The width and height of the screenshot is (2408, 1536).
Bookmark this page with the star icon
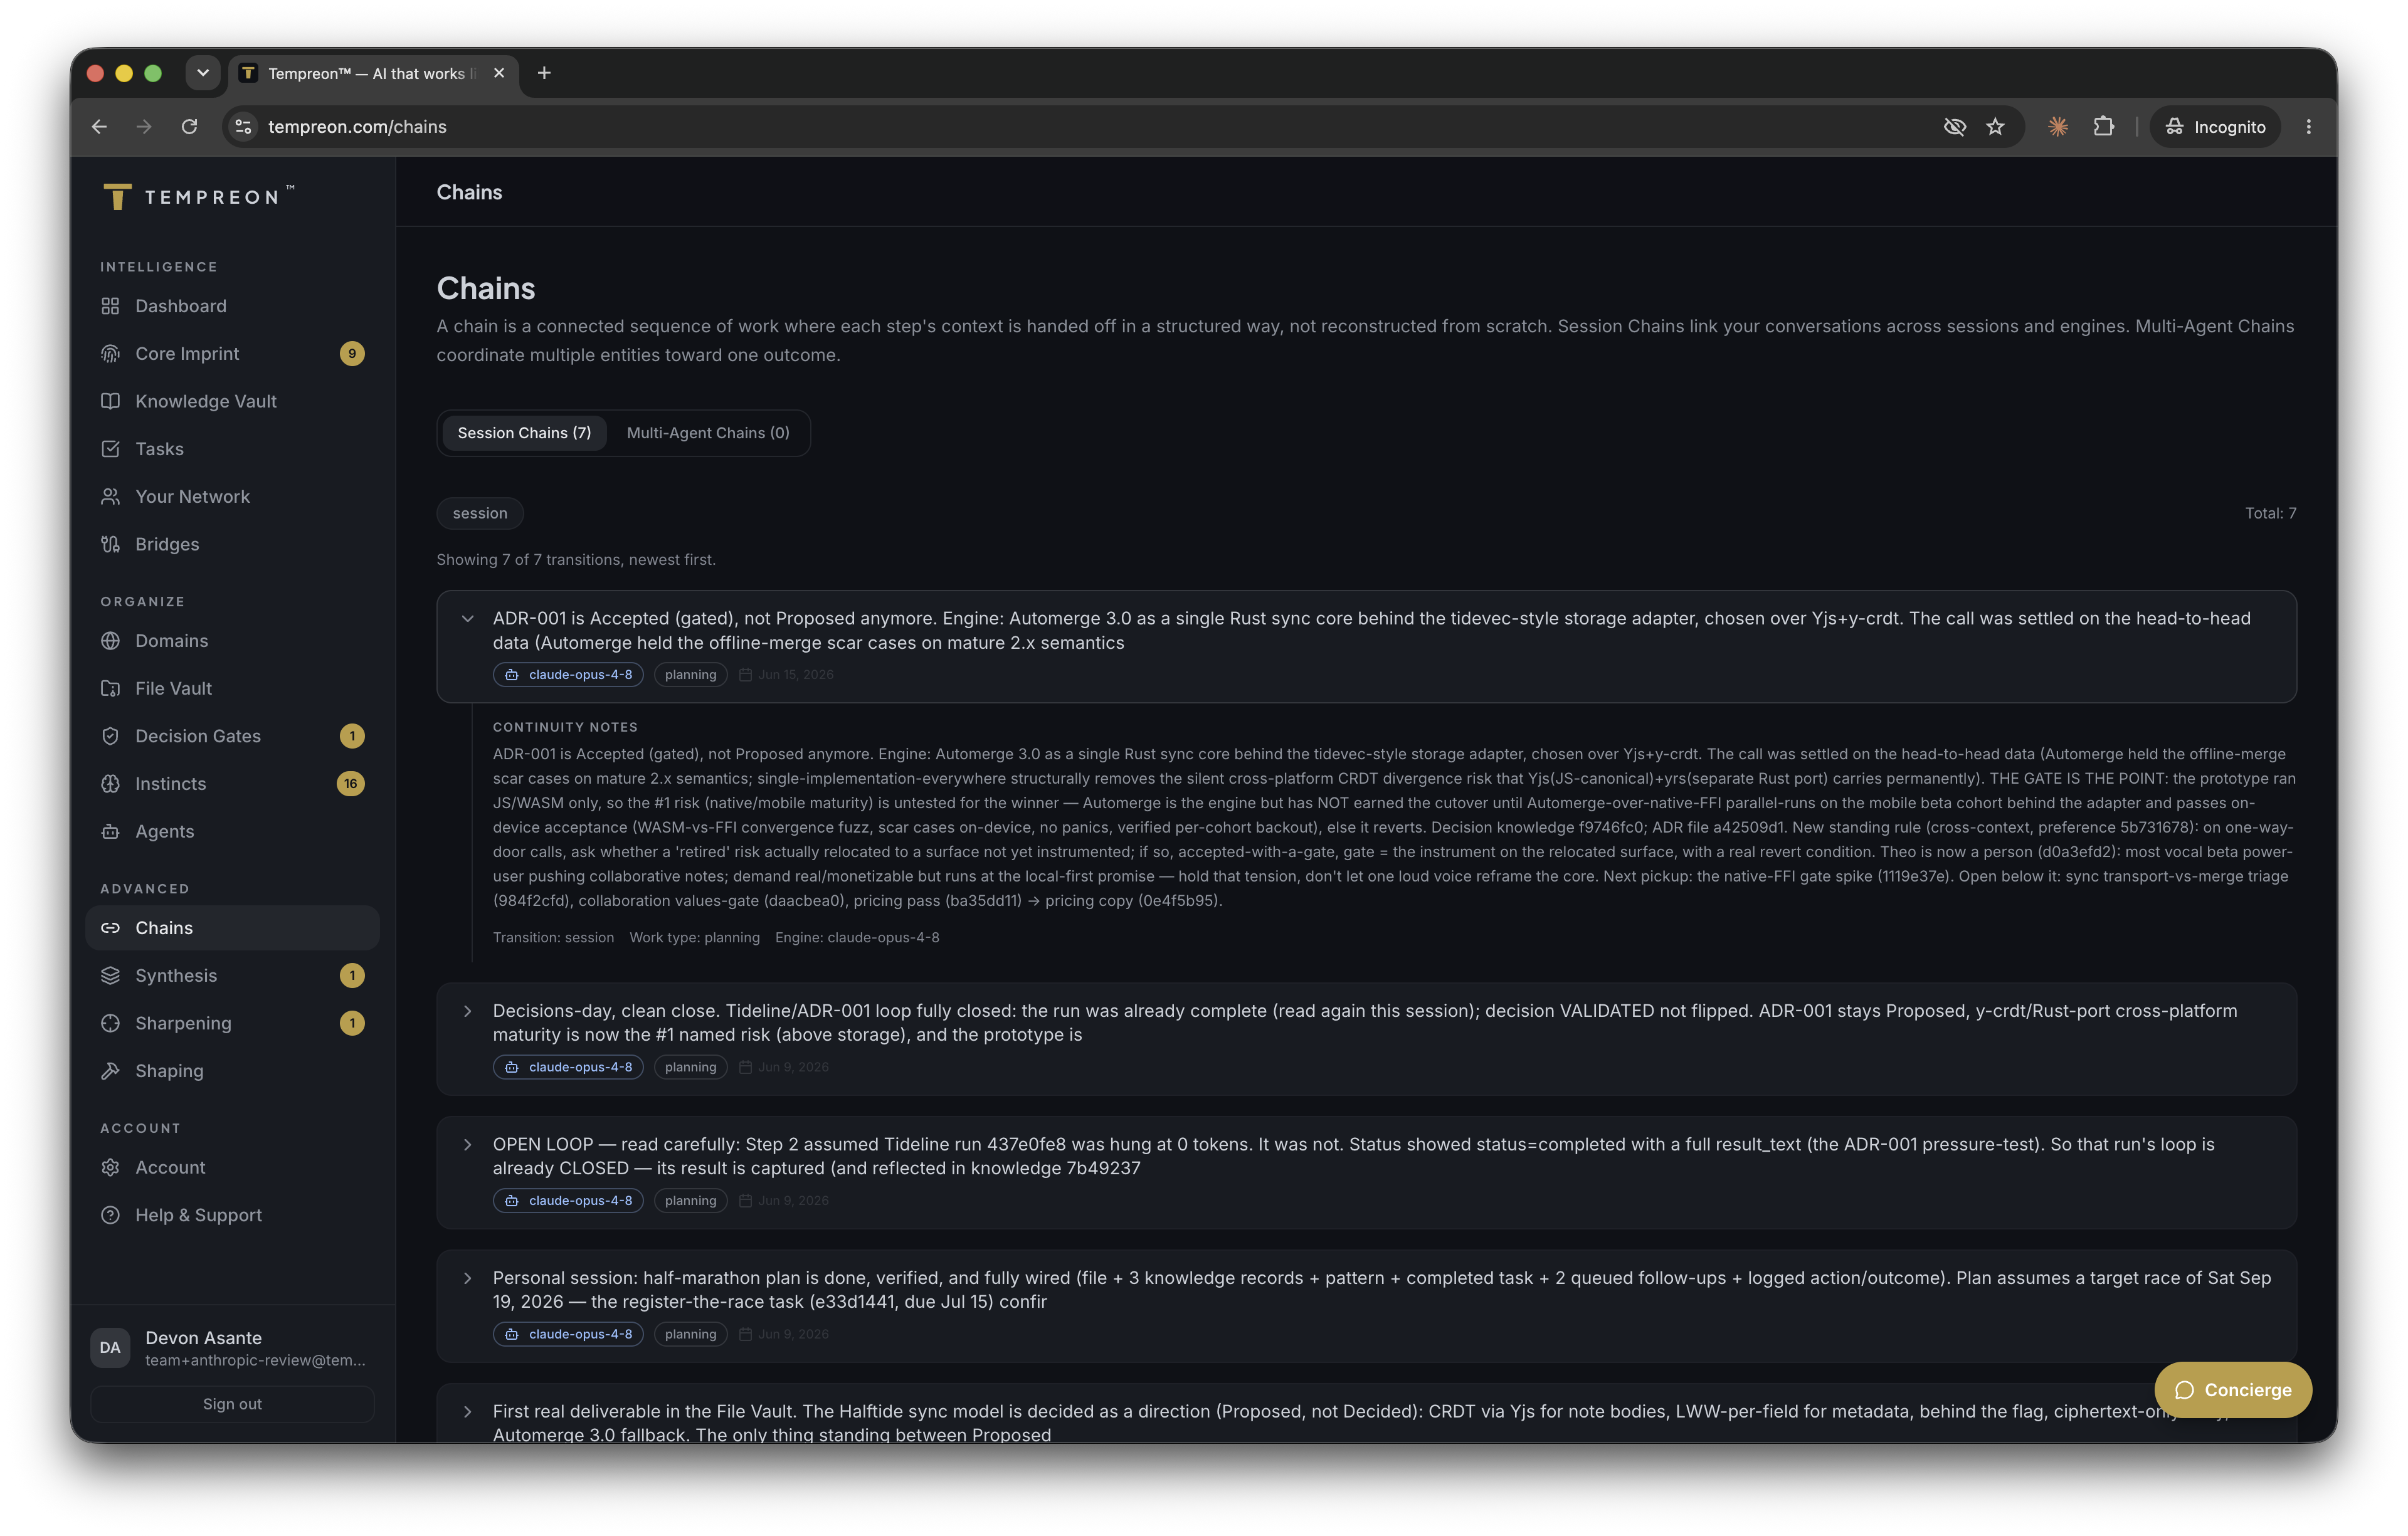[x=1996, y=127]
